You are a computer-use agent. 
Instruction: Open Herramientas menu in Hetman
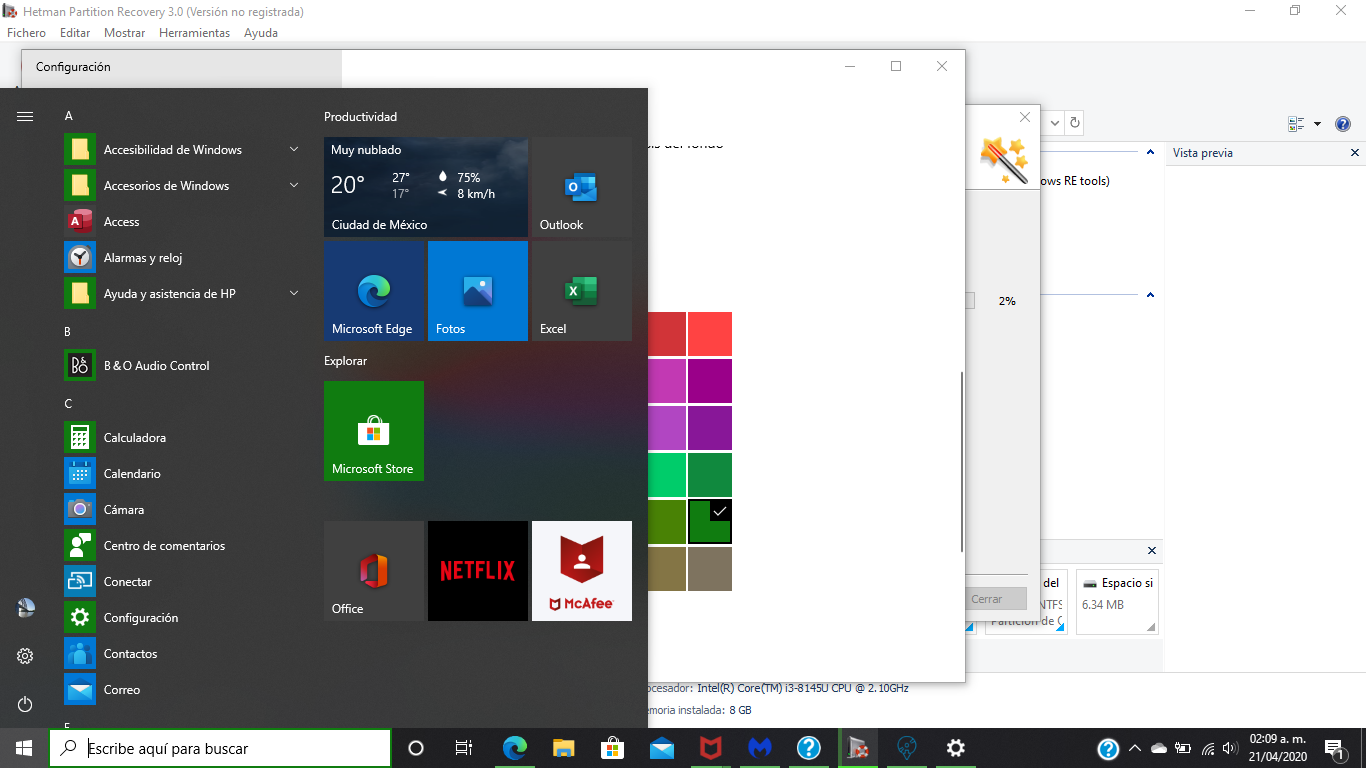[x=194, y=33]
